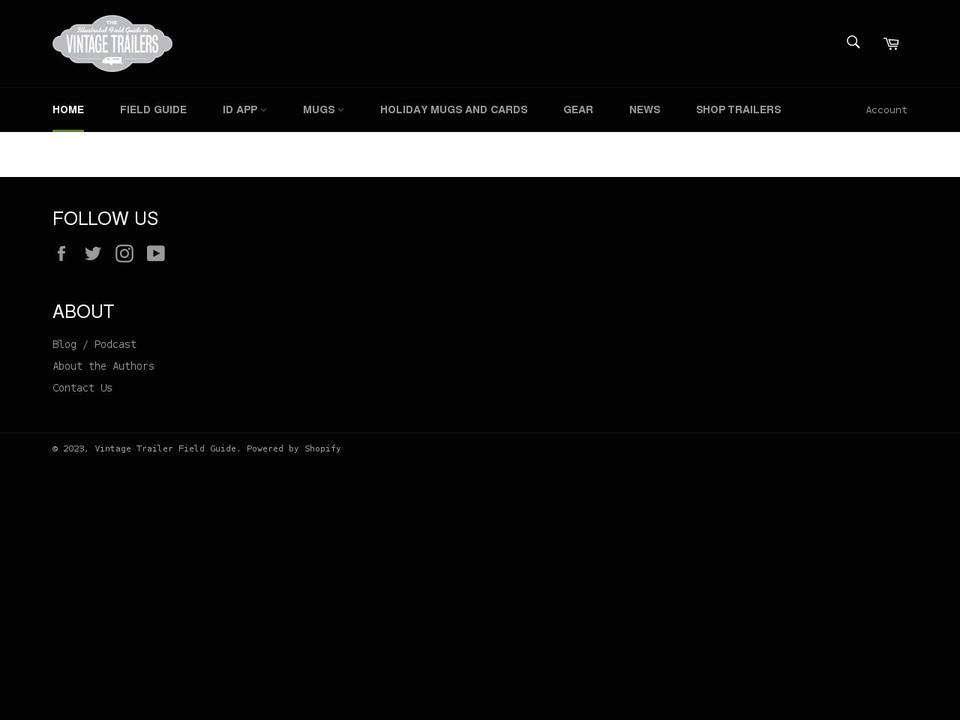Open the Blog / Podcast link
960x720 pixels.
[x=94, y=344]
